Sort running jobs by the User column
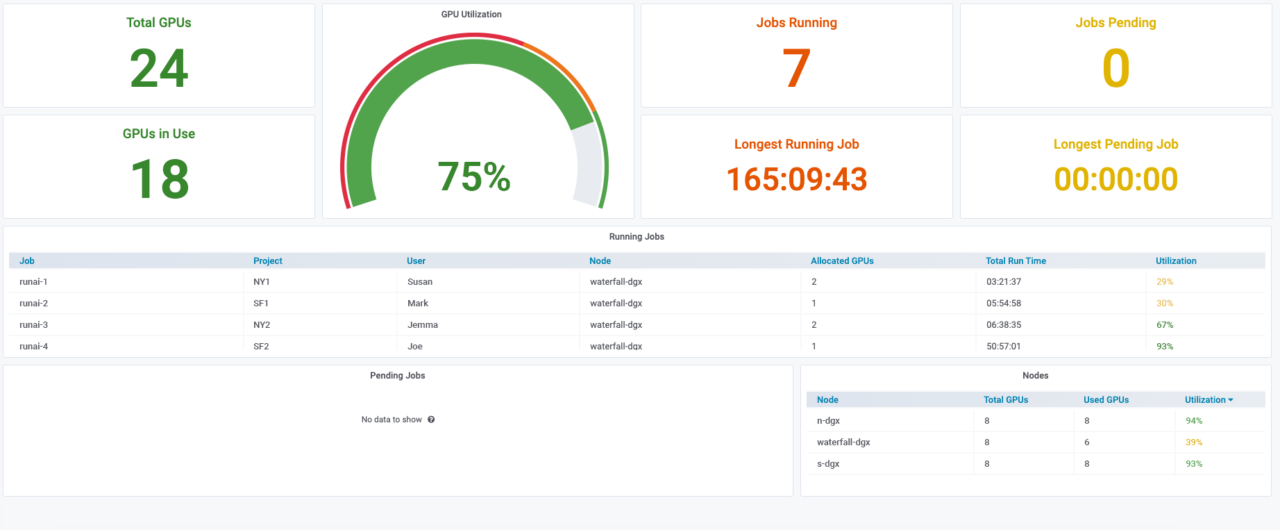The height and width of the screenshot is (530, 1280). (x=416, y=261)
